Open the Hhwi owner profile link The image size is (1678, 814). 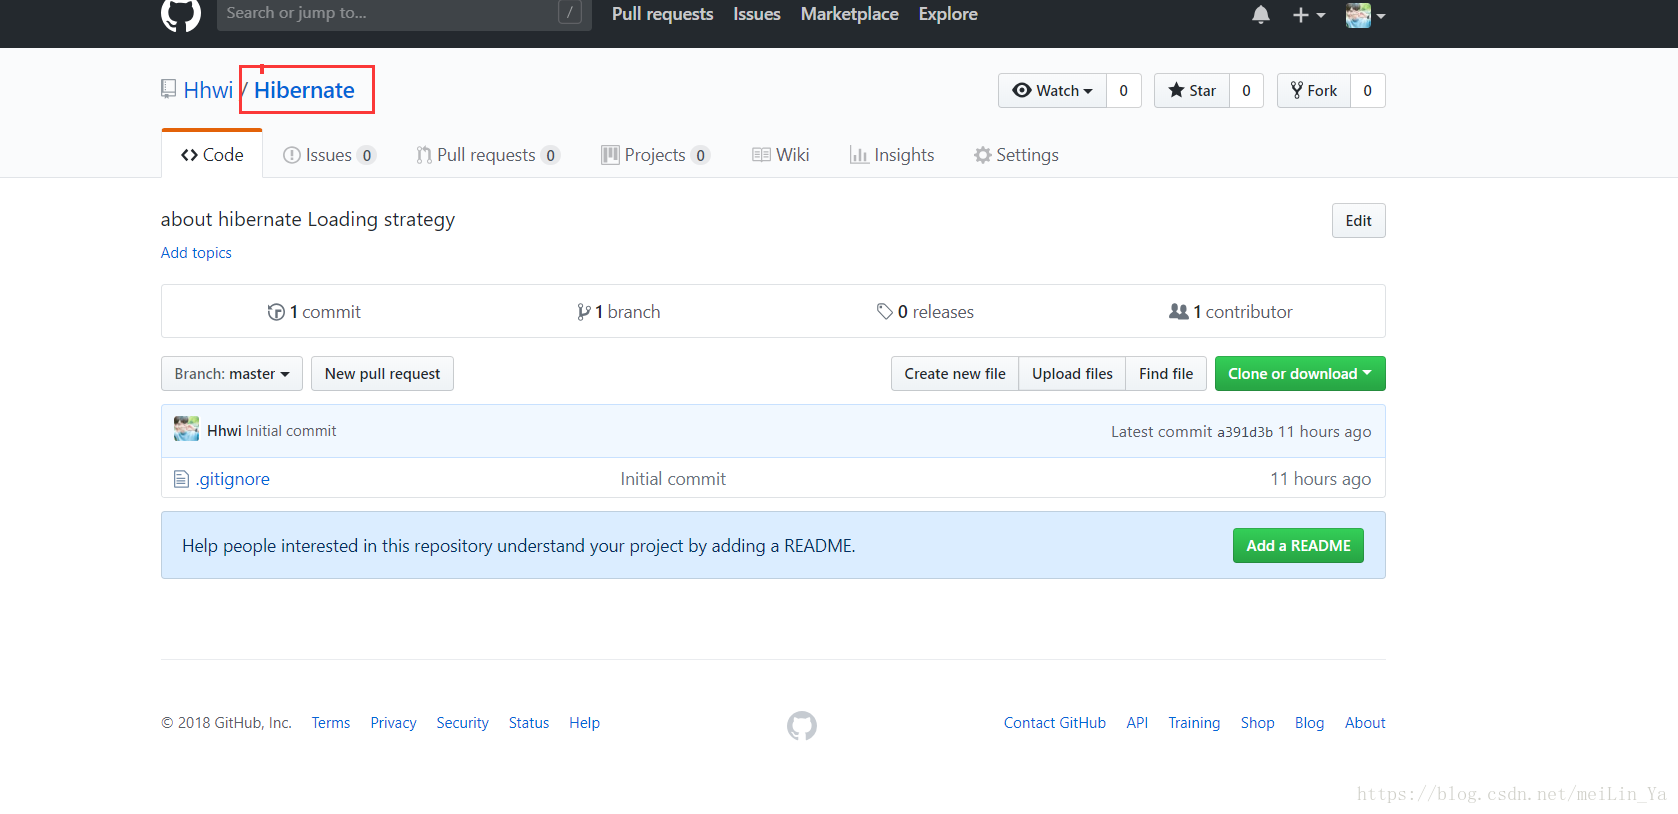208,90
